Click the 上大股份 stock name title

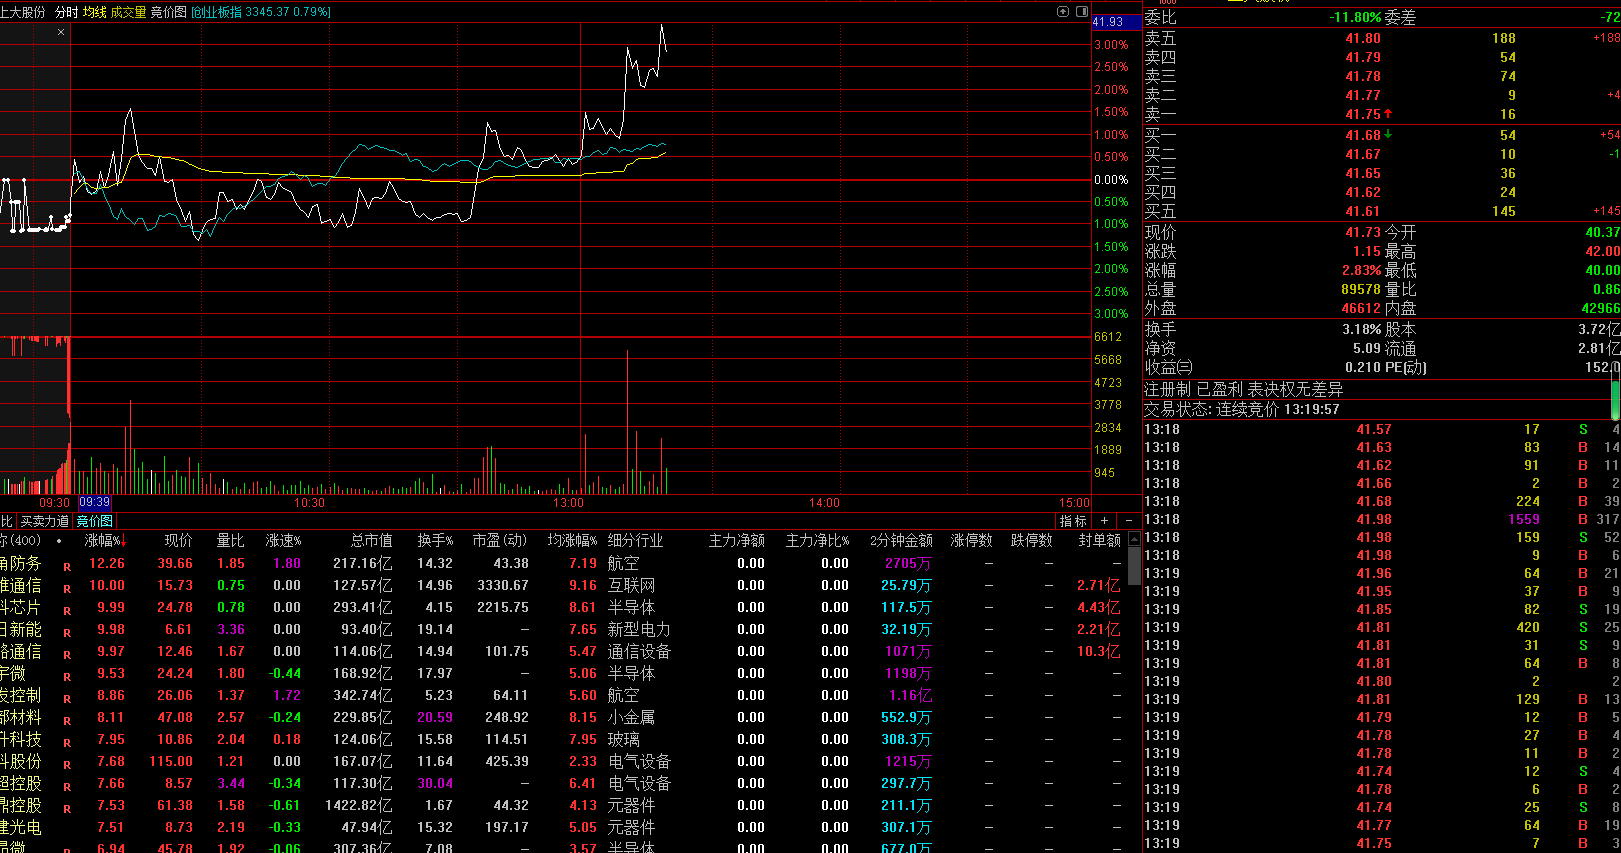pos(23,12)
